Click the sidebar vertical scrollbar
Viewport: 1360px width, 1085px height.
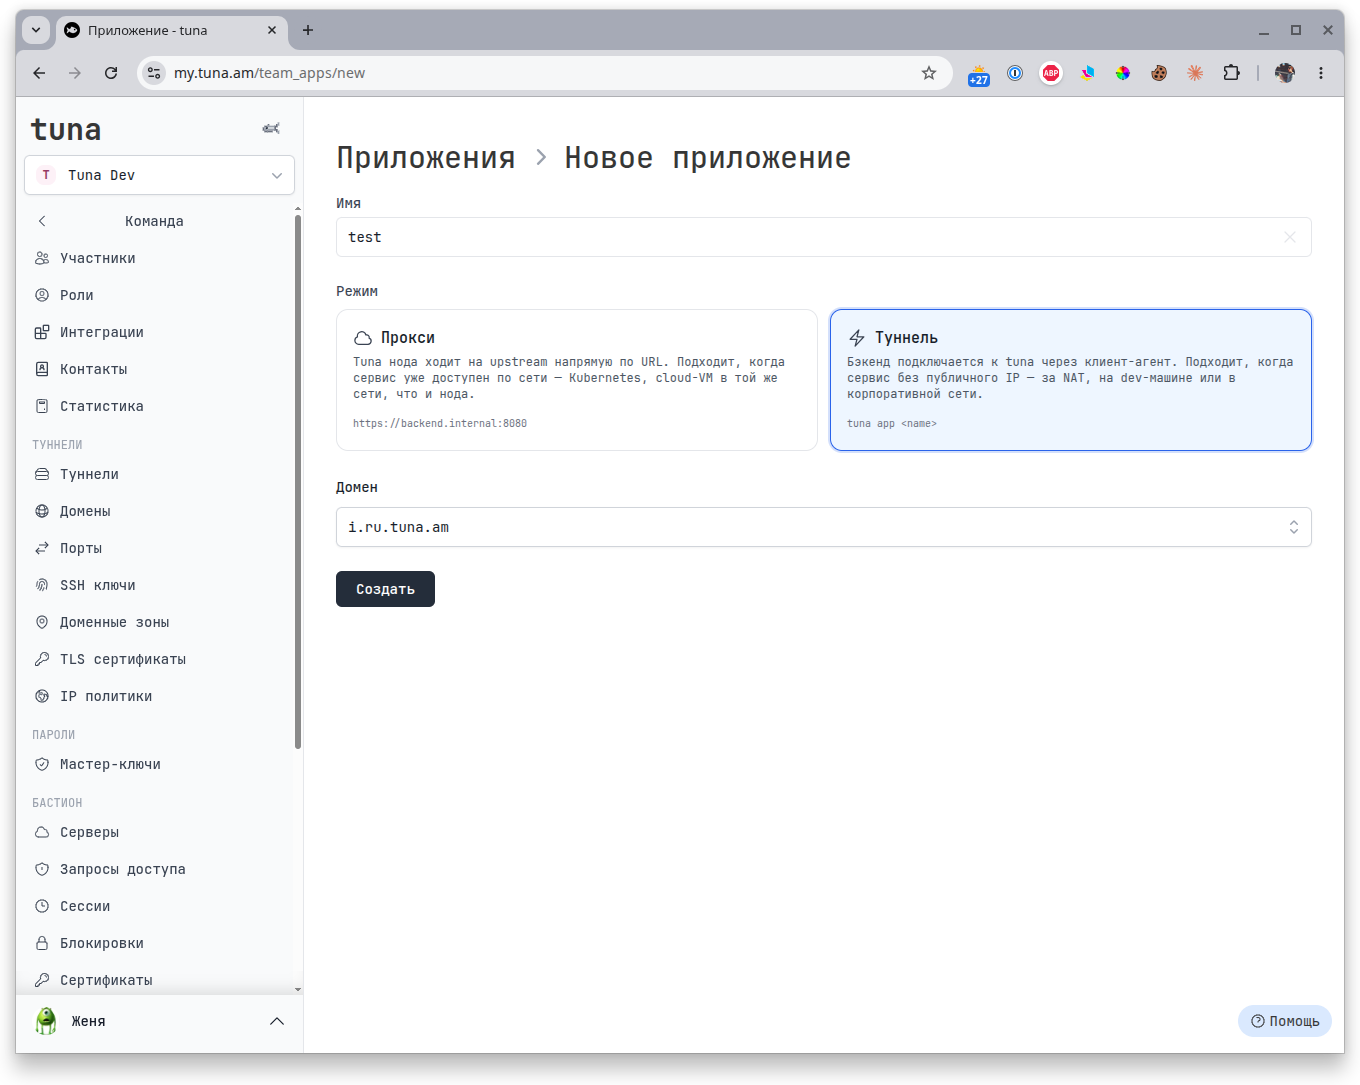(x=298, y=482)
